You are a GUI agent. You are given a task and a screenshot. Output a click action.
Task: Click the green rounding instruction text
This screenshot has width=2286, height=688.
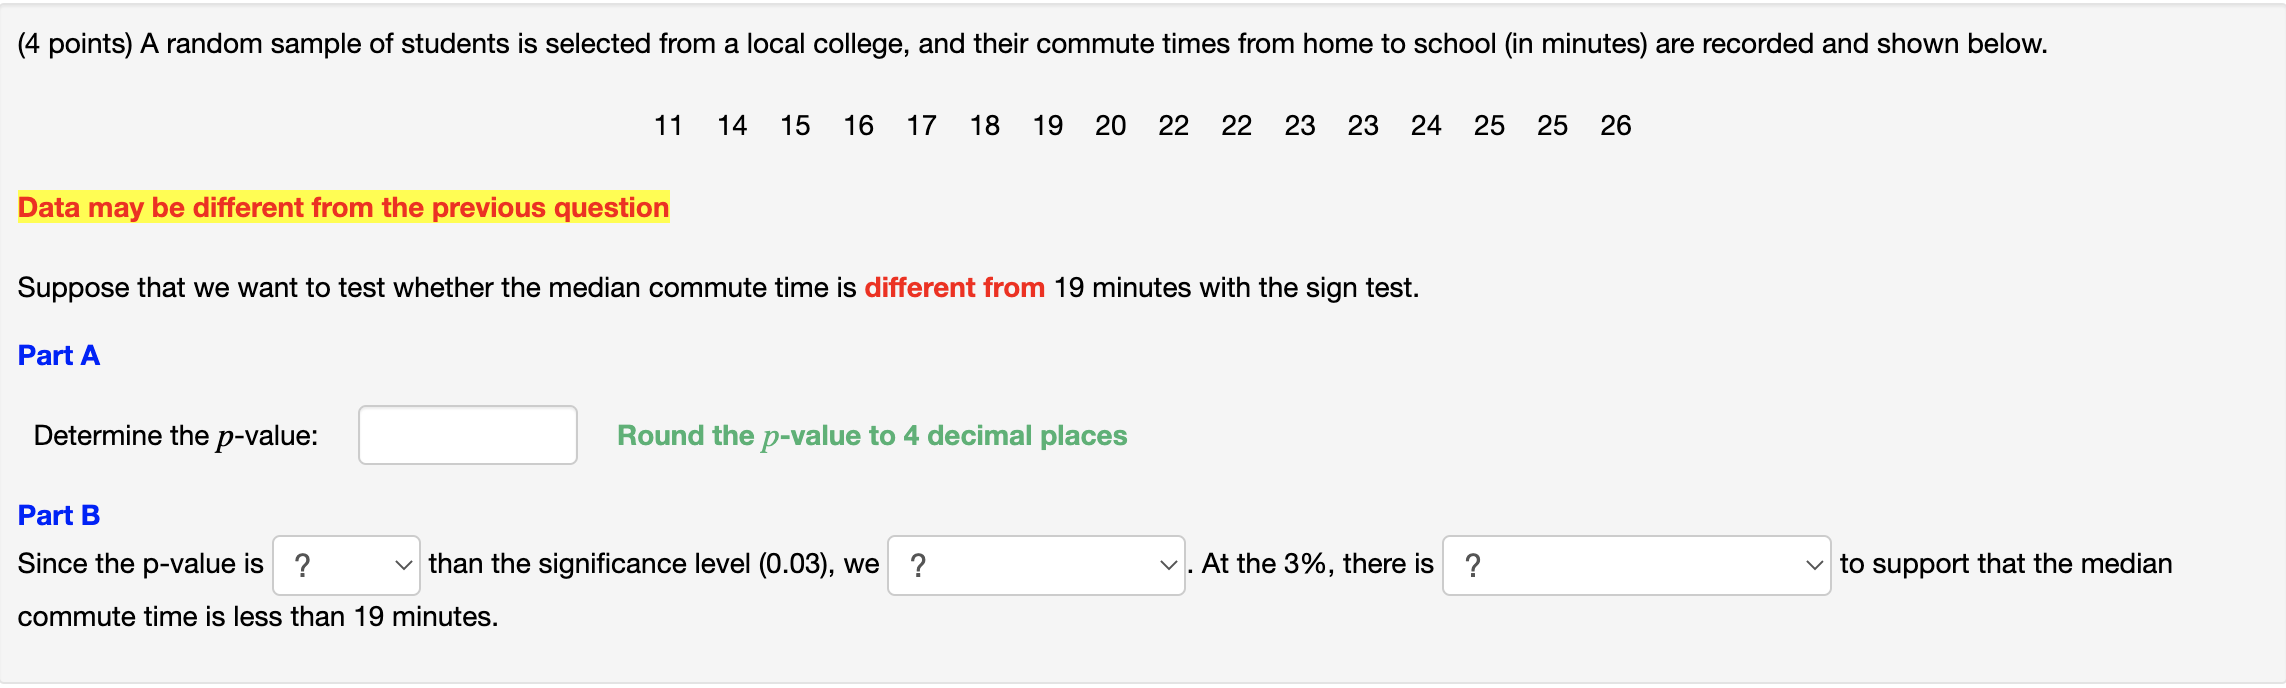[871, 435]
